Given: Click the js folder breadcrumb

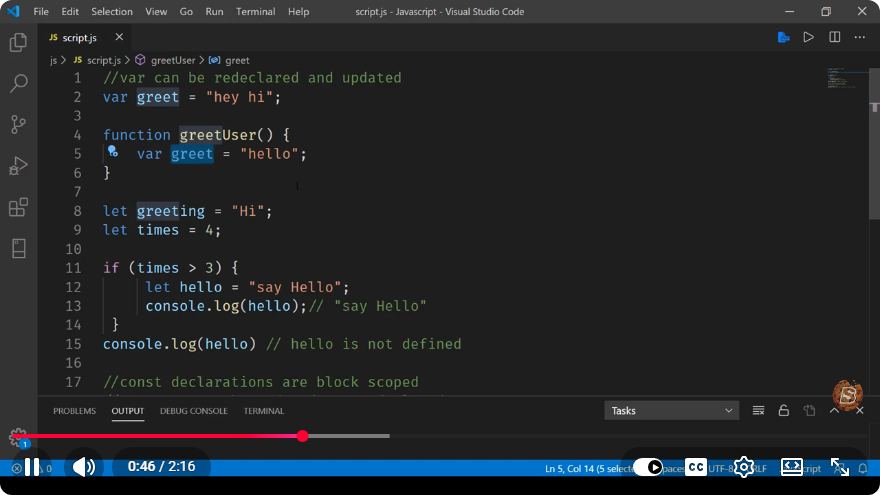Looking at the screenshot, I should coord(53,60).
